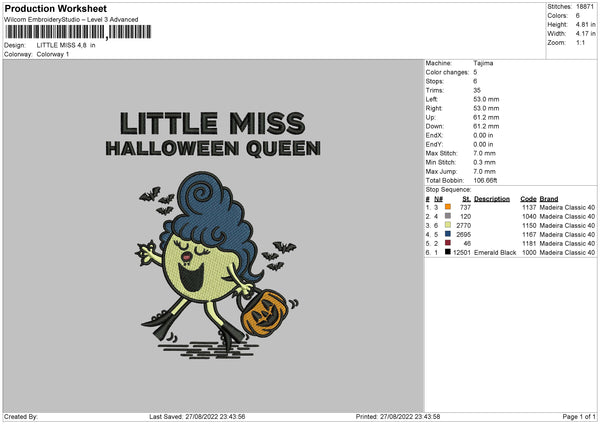Image resolution: width=600 pixels, height=424 pixels.
Task: Click 'Up:' value '61.2 mm'
Action: tap(486, 117)
